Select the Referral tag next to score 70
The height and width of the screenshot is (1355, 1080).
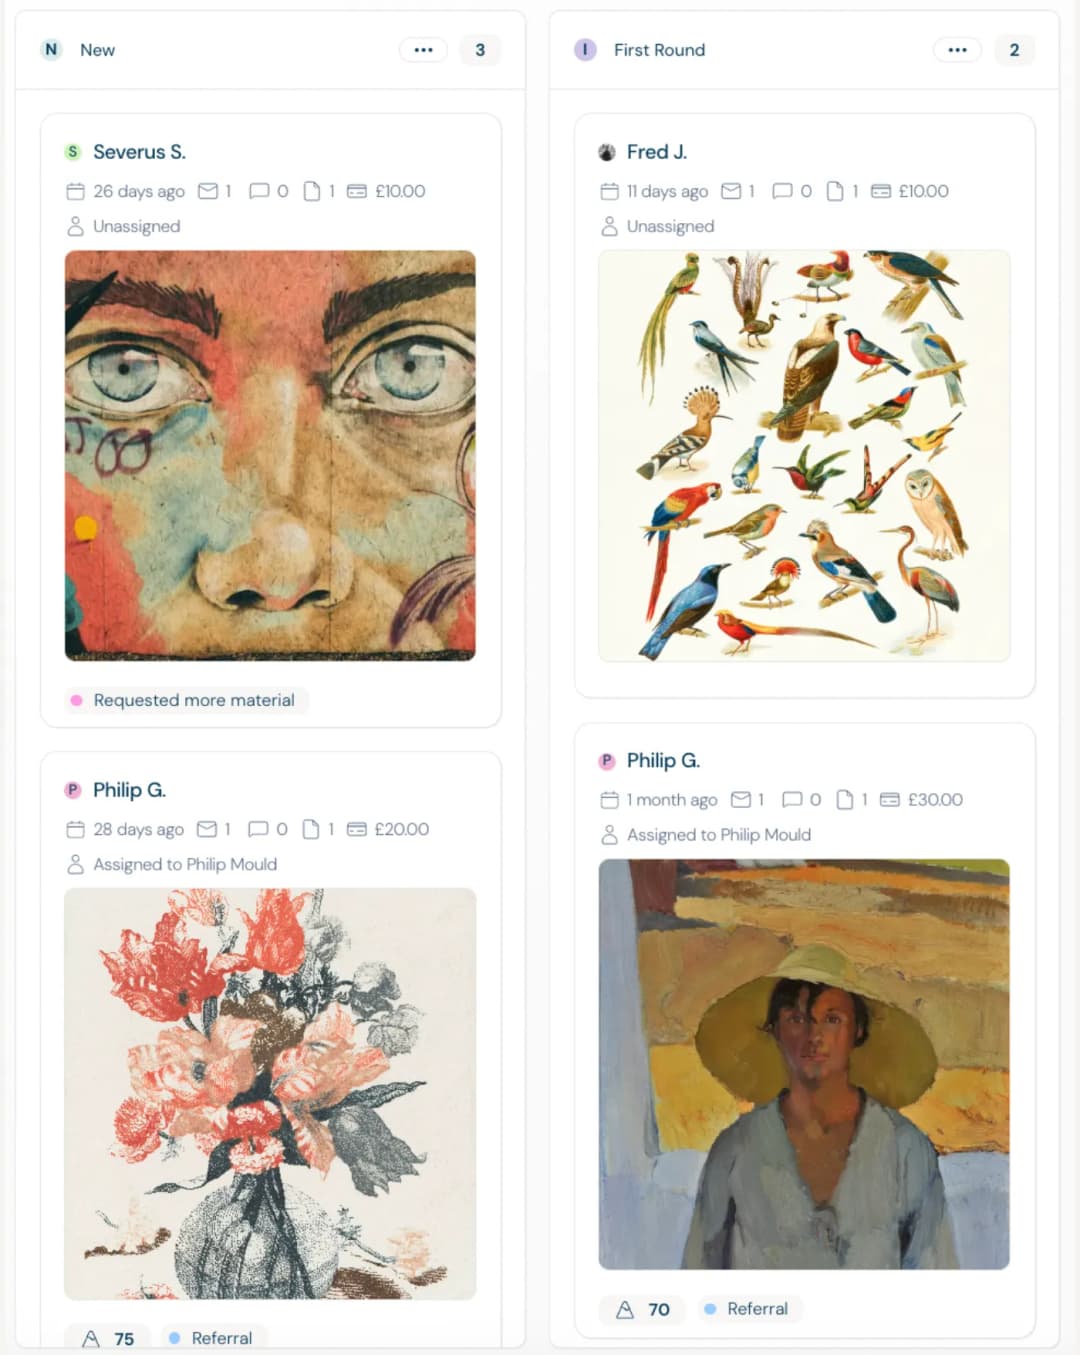pyautogui.click(x=746, y=1309)
